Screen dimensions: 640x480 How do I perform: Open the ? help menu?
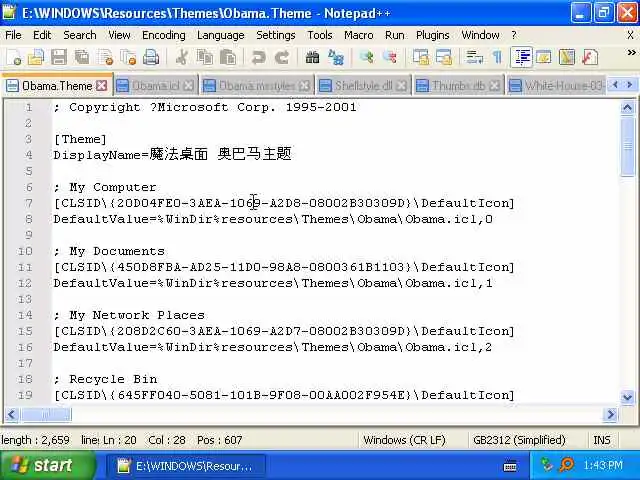tap(514, 35)
